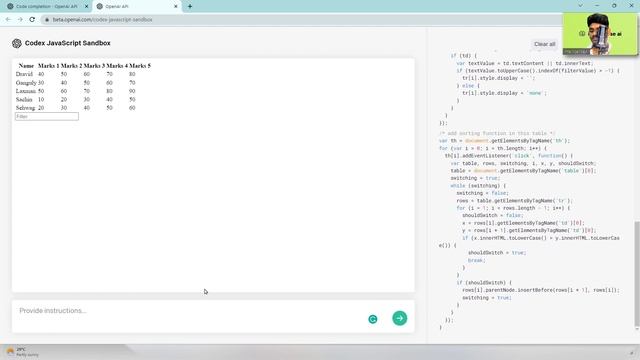Close the Code completion OpenAI API tab
This screenshot has height=360, width=640.
[x=87, y=7]
